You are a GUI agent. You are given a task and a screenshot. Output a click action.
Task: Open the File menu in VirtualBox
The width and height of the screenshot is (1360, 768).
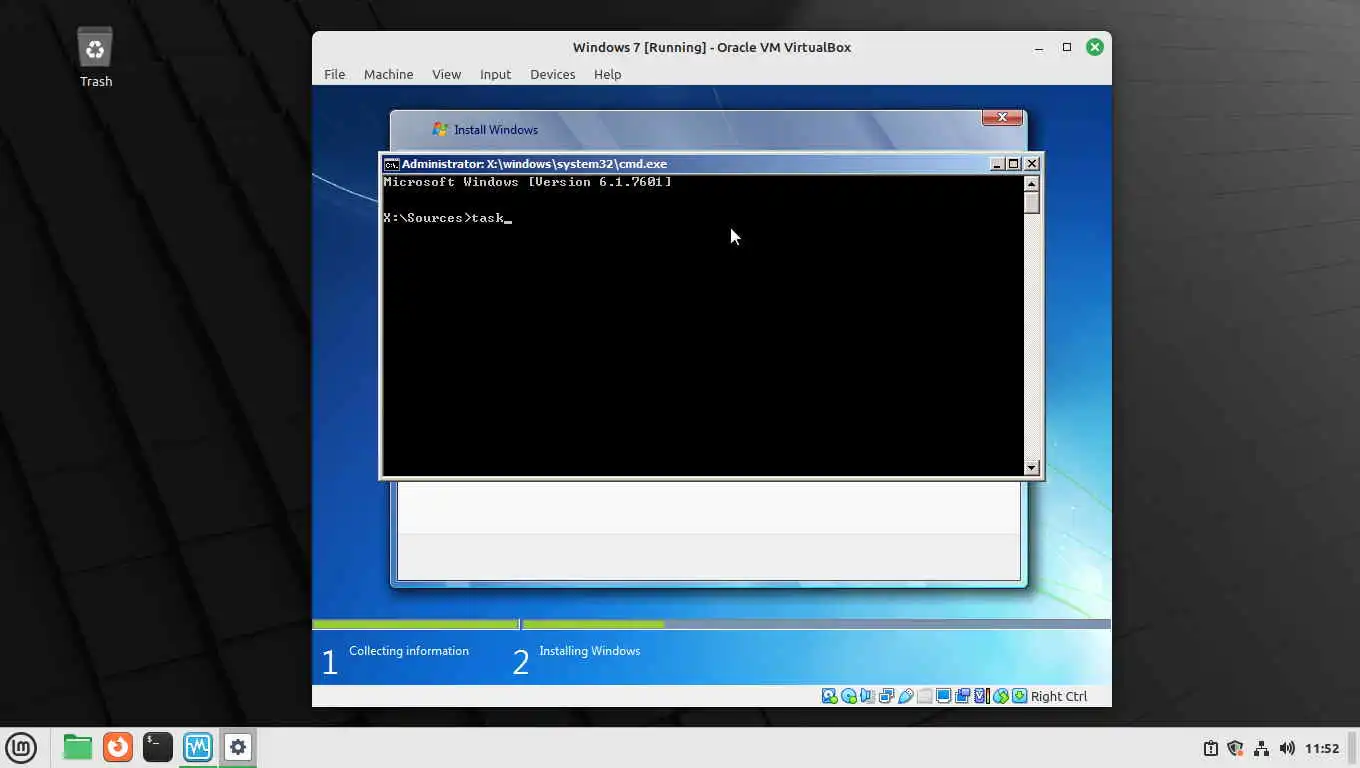(x=334, y=74)
